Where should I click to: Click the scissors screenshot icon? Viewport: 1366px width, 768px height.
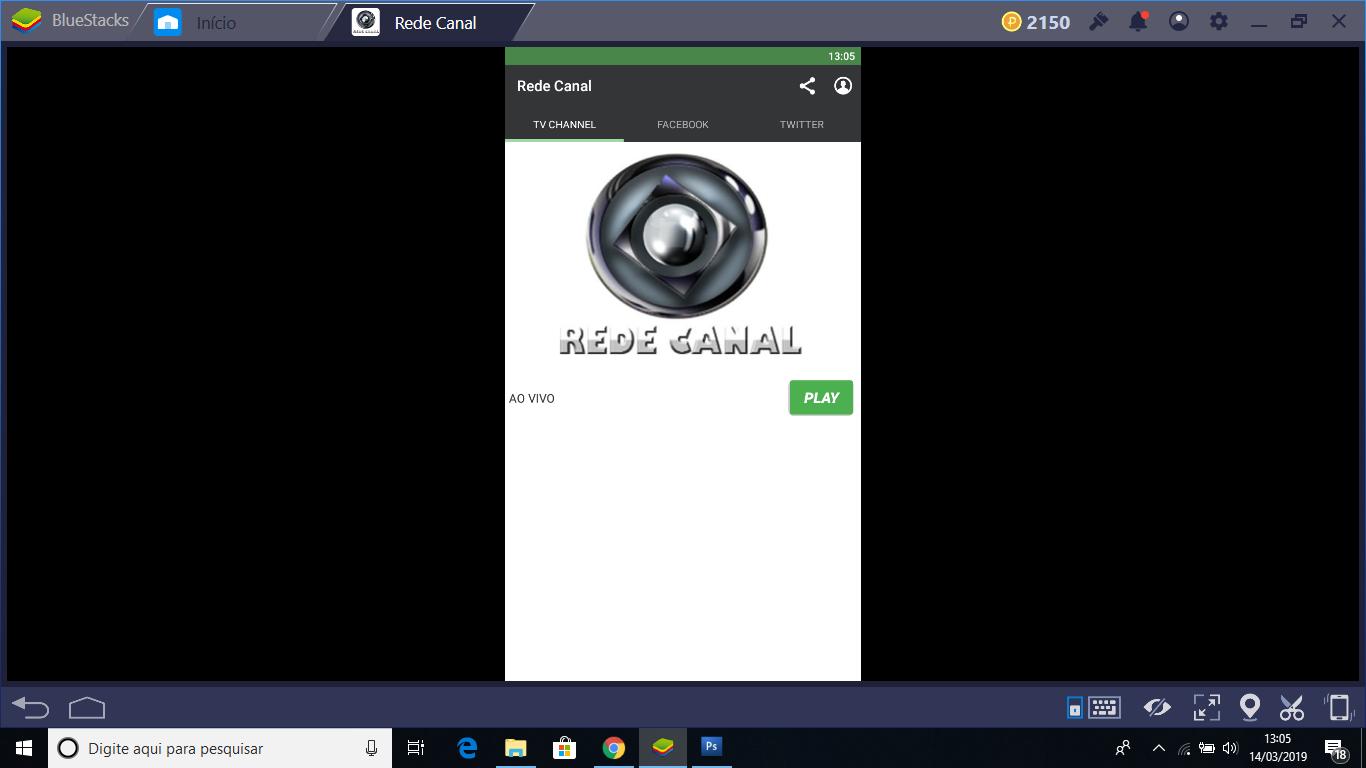(x=1292, y=707)
